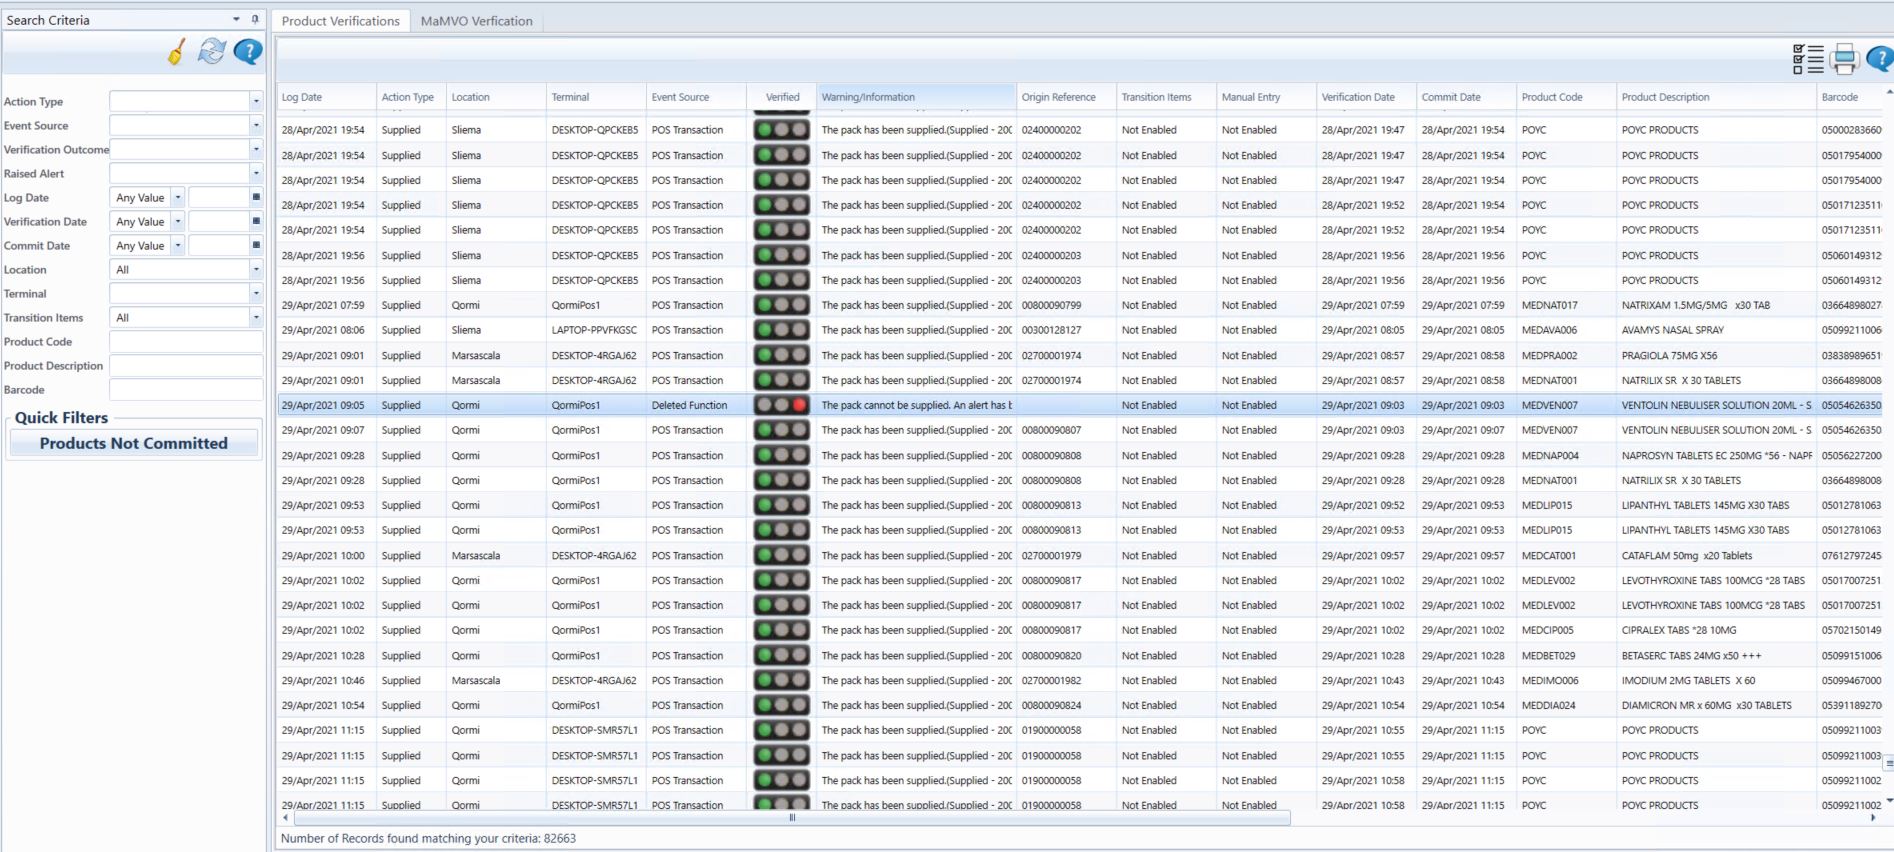
Task: Select the 'Deleted Function' event source cell
Action: click(x=696, y=405)
